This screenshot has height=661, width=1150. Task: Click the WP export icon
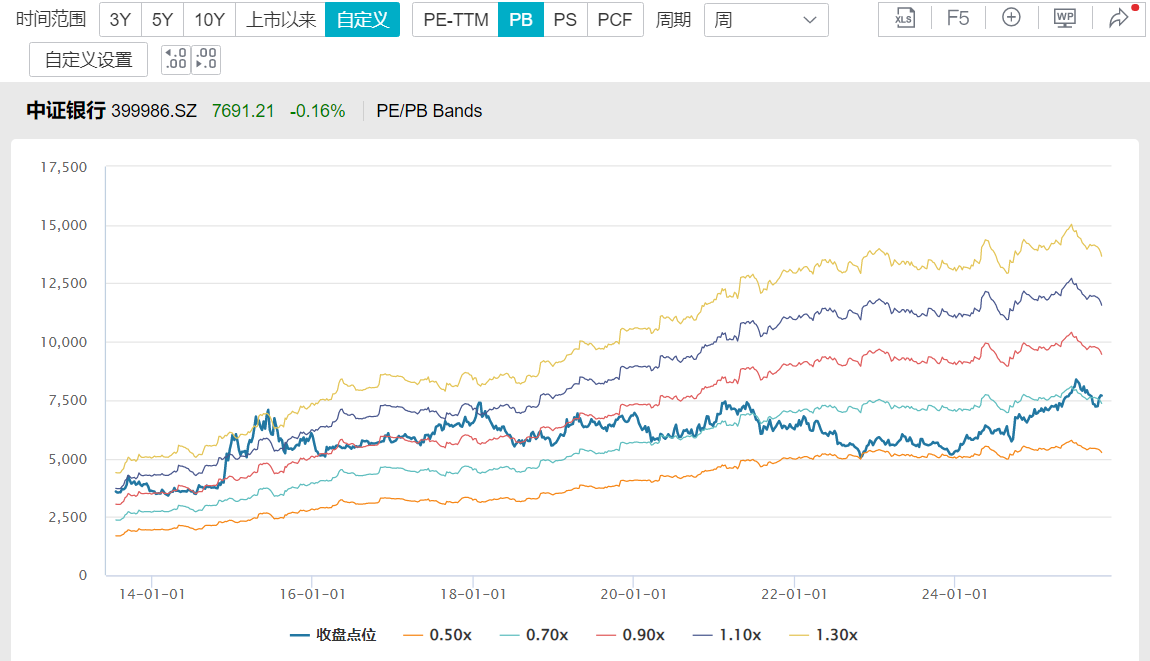tap(1064, 19)
